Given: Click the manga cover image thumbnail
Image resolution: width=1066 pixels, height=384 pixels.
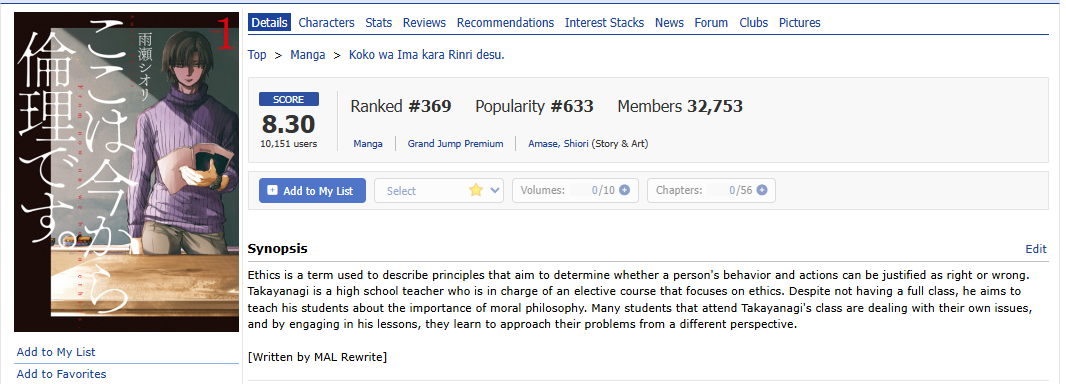Looking at the screenshot, I should click(126, 172).
